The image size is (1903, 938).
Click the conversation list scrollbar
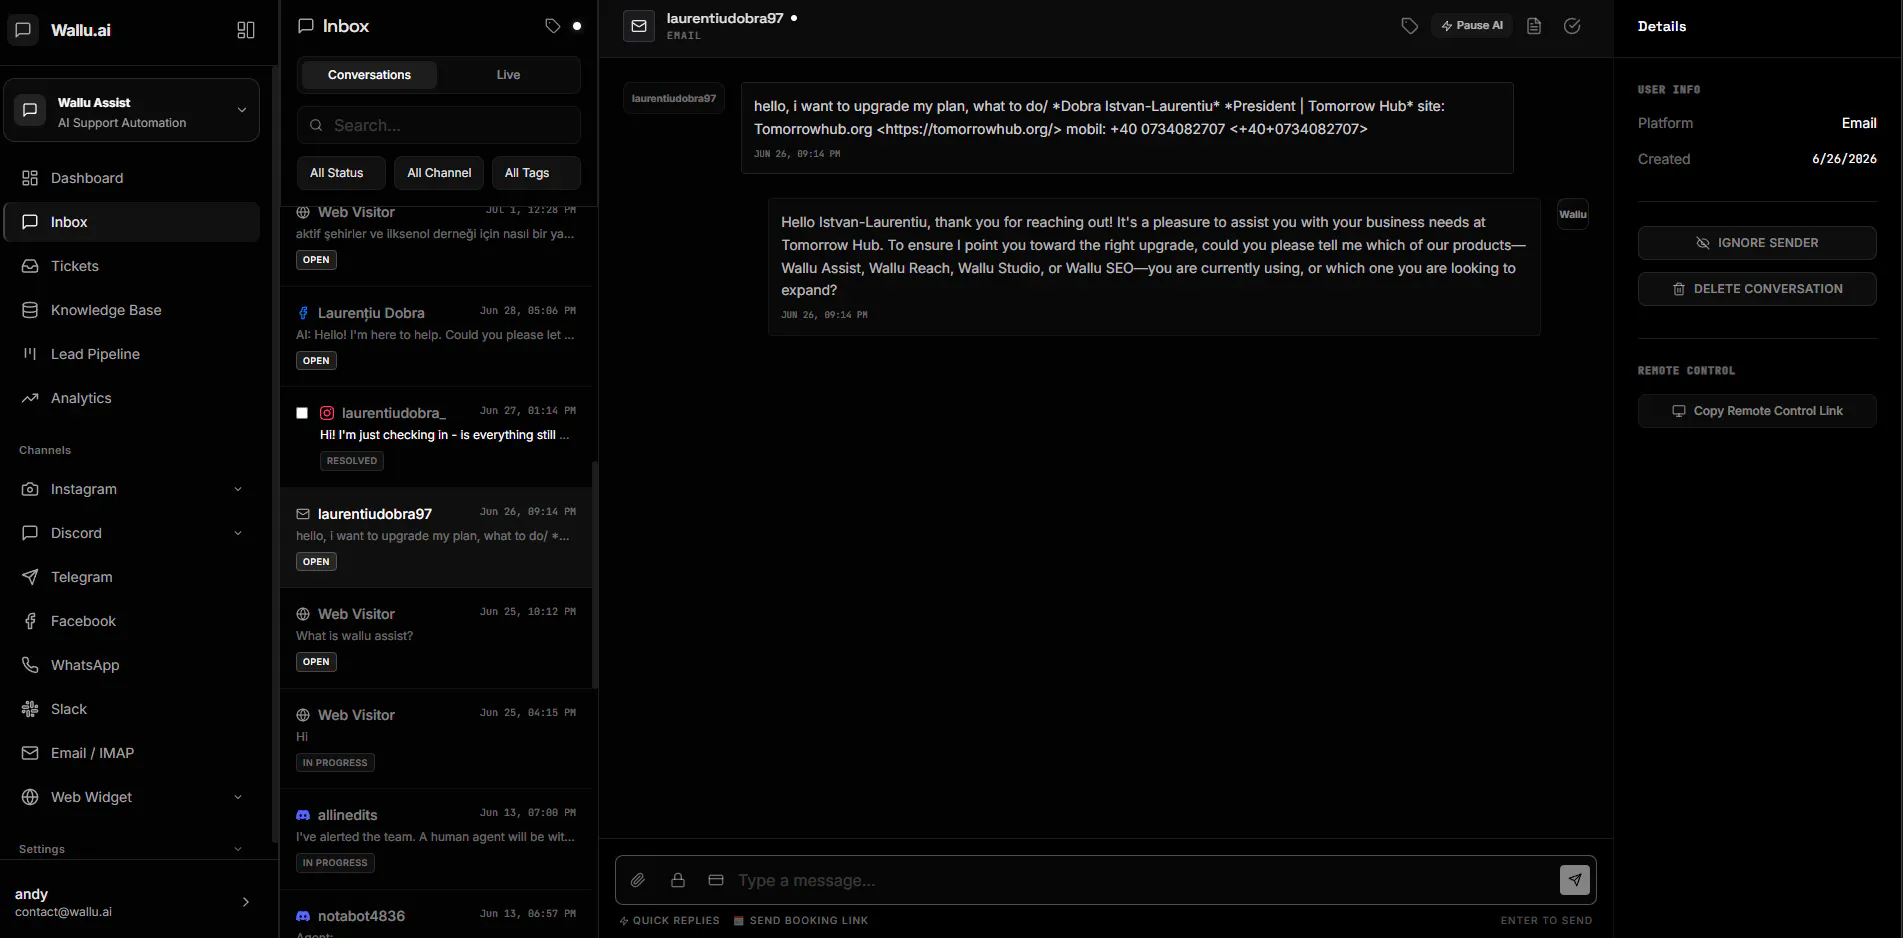[x=596, y=575]
